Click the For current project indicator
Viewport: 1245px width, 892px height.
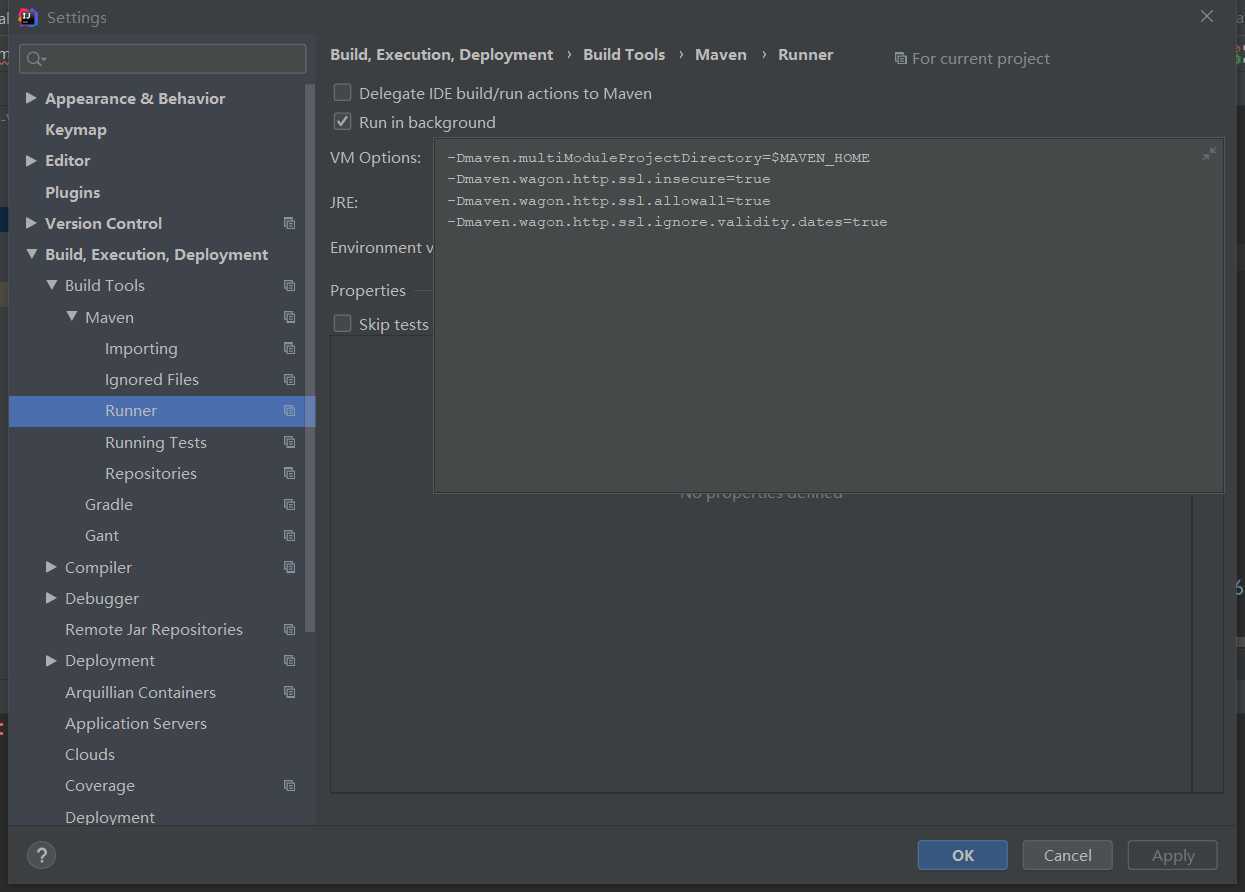[x=972, y=59]
